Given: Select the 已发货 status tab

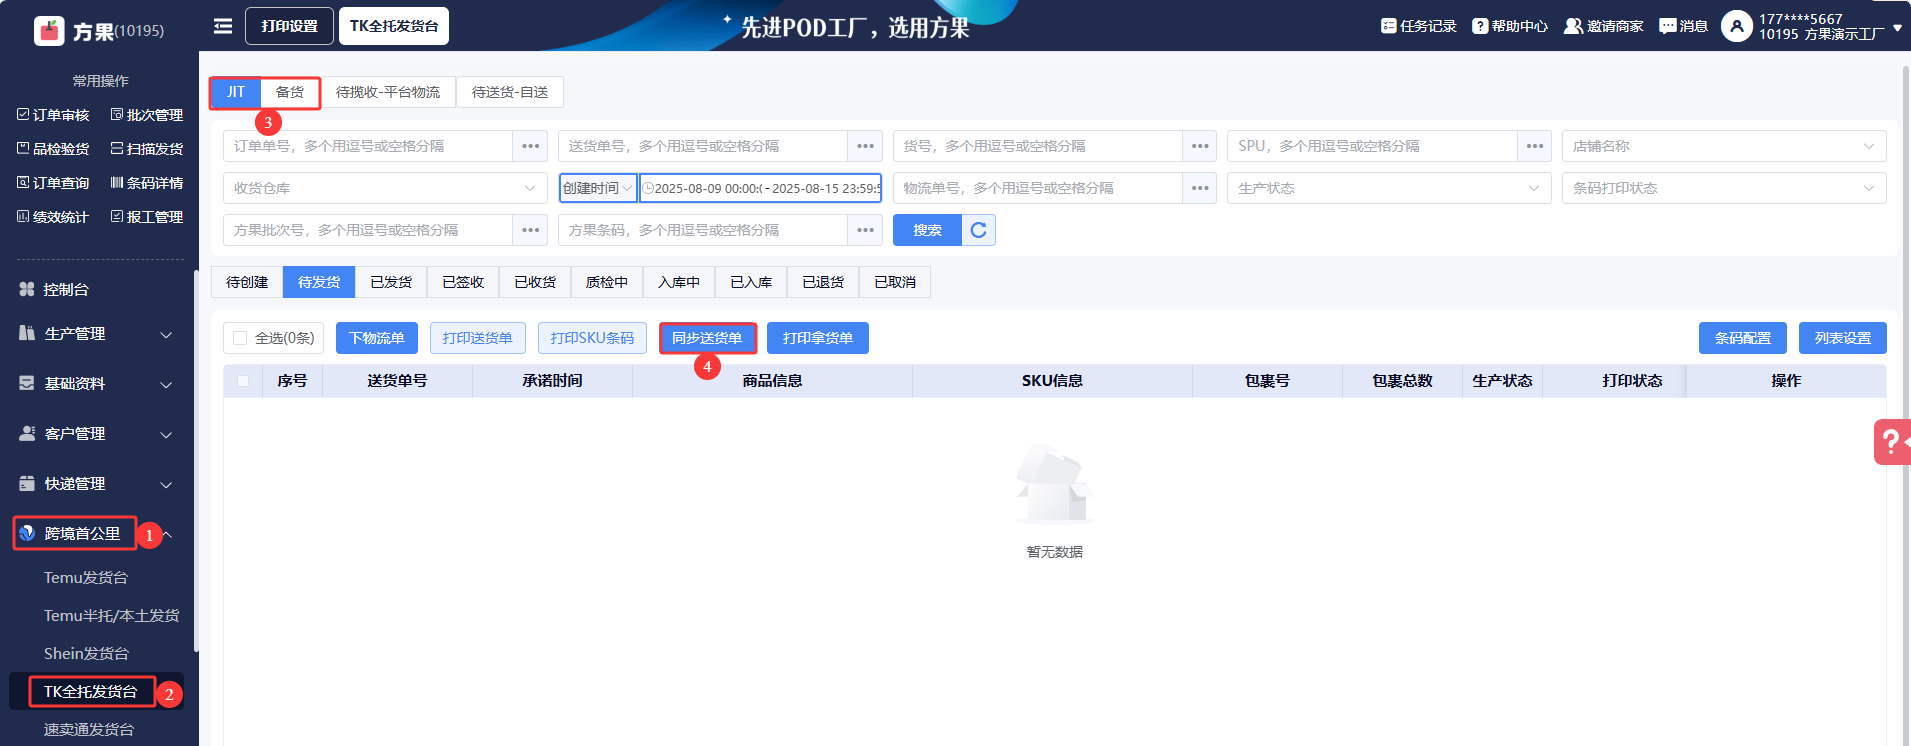Looking at the screenshot, I should [x=391, y=282].
